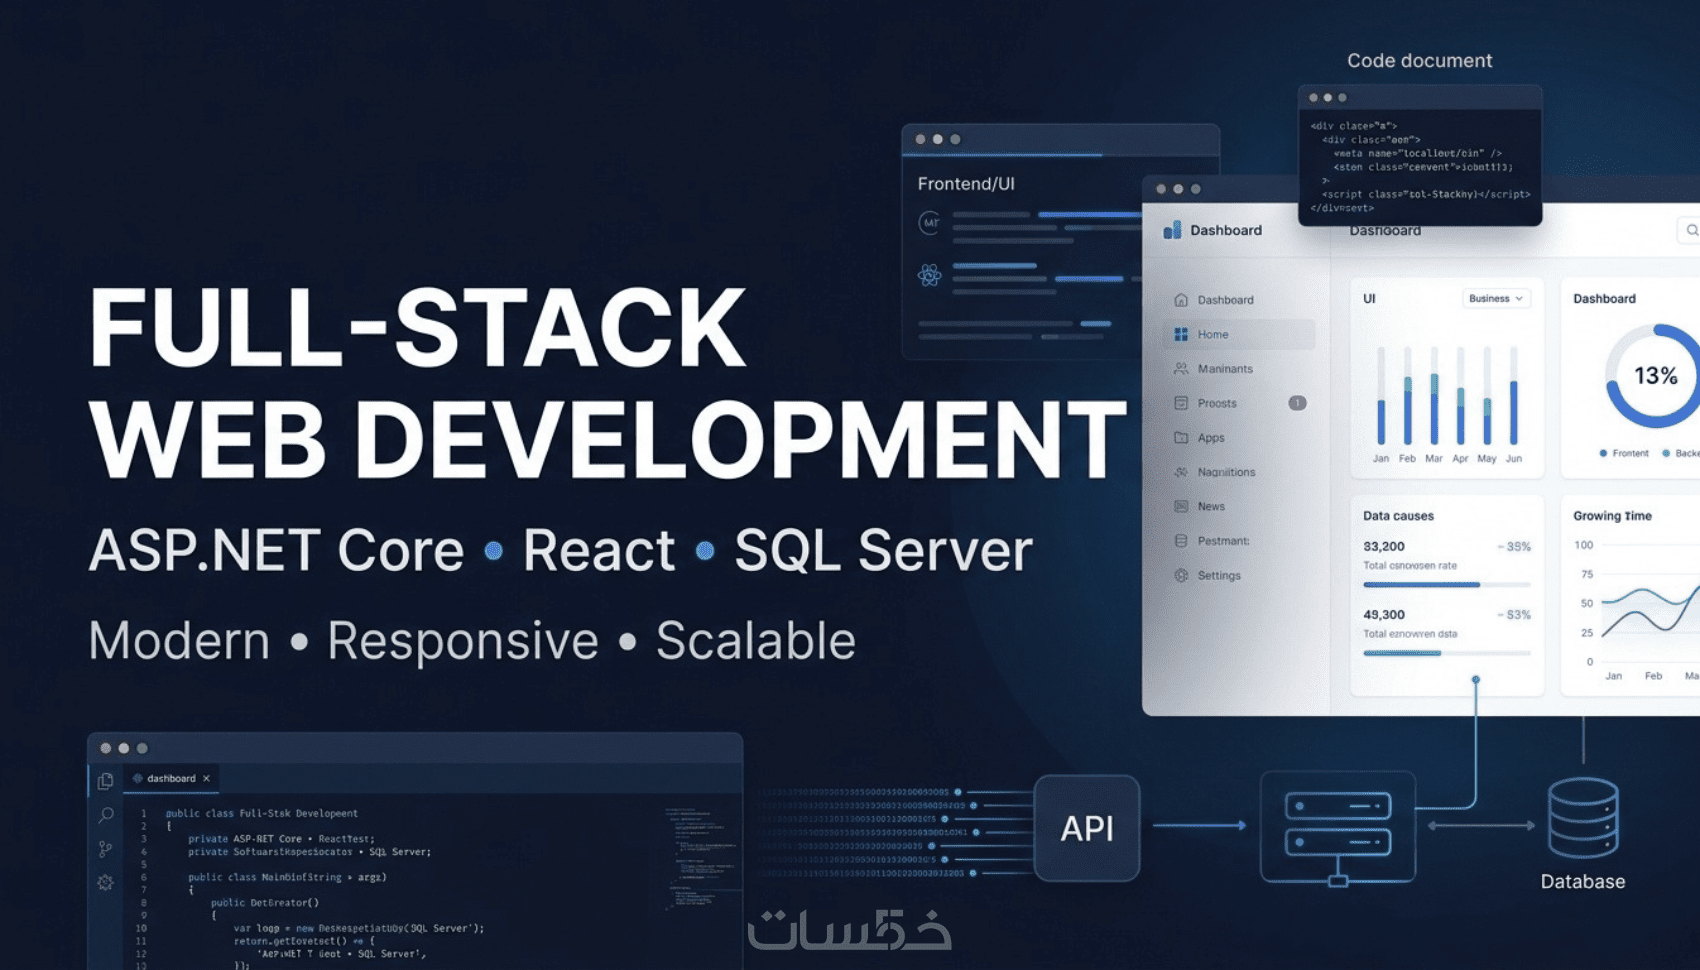Image resolution: width=1700 pixels, height=970 pixels.
Task: Click the FULL-STACK headline
Action: (x=417, y=328)
